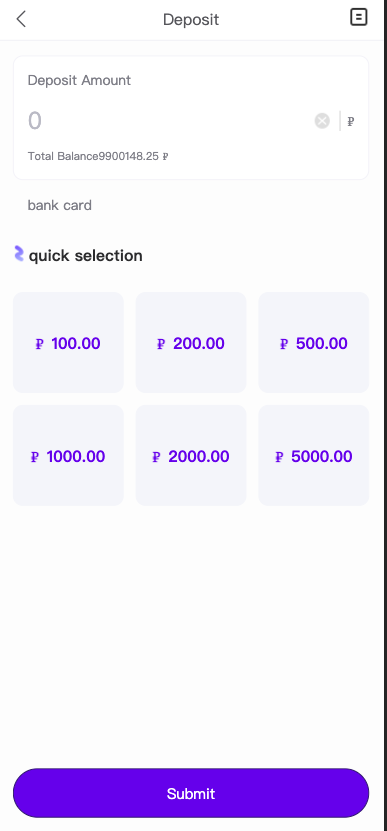
Task: Click the ruble sign after Total Balance
Action: (165, 156)
